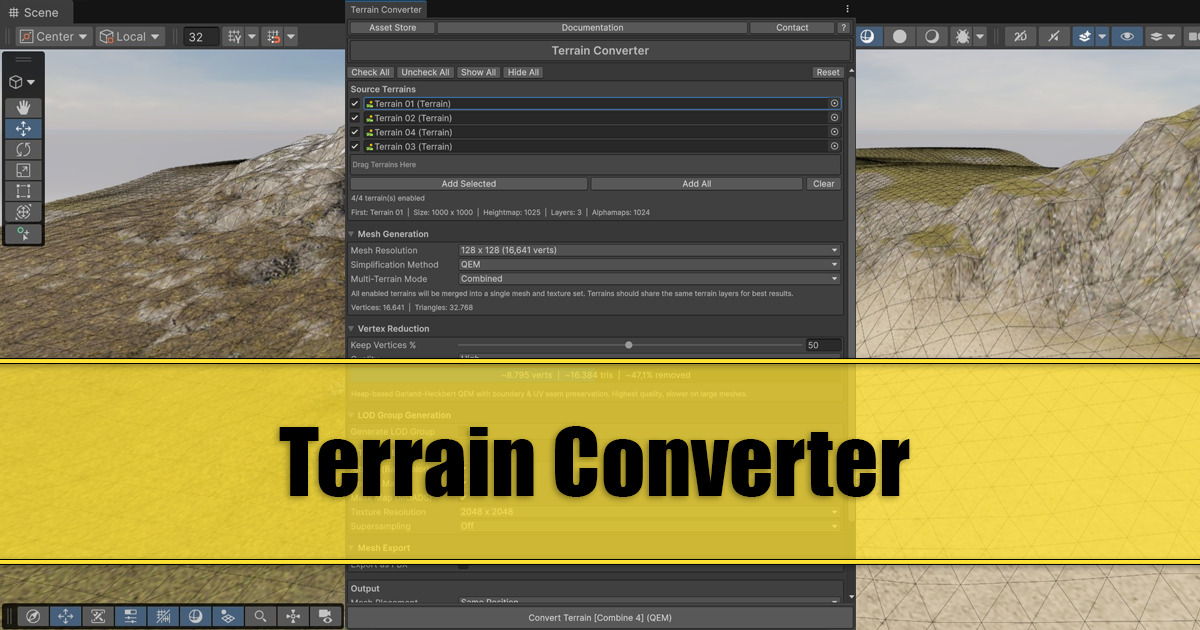Click the Reset button
The image size is (1200, 630).
[x=828, y=72]
